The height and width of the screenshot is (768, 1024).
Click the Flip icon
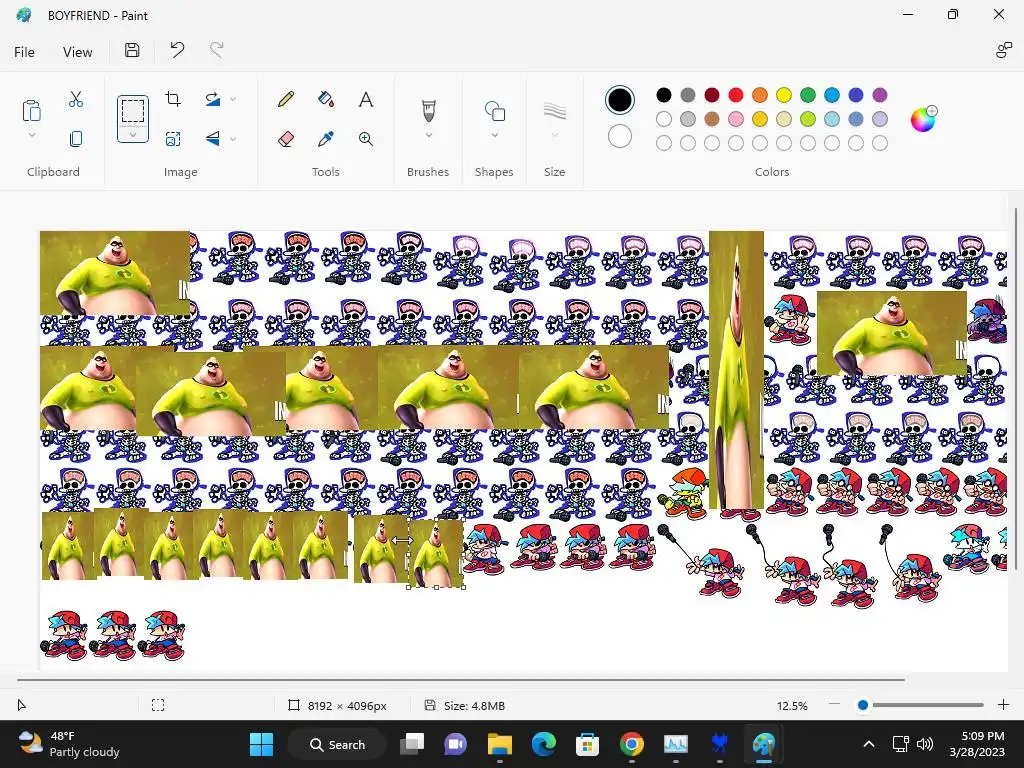click(x=213, y=138)
